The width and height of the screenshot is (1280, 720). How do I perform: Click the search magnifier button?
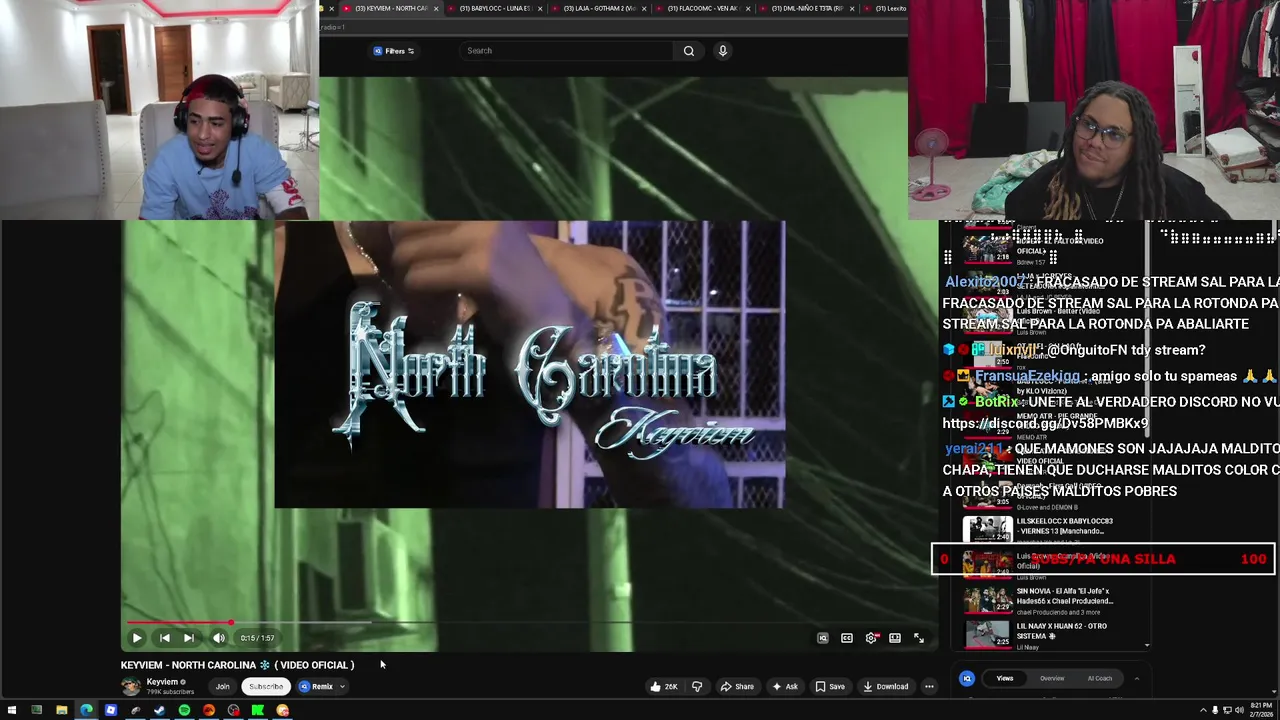click(x=688, y=51)
